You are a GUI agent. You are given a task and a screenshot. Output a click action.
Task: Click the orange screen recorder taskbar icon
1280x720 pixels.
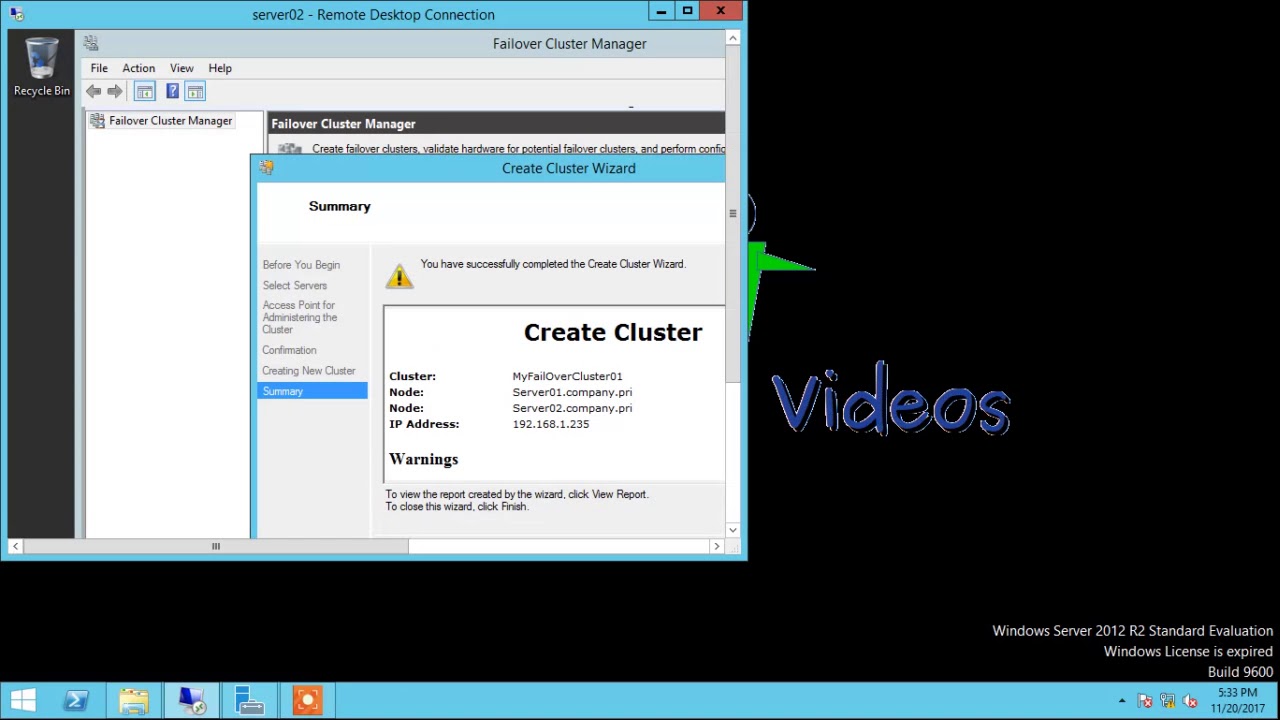[x=307, y=701]
